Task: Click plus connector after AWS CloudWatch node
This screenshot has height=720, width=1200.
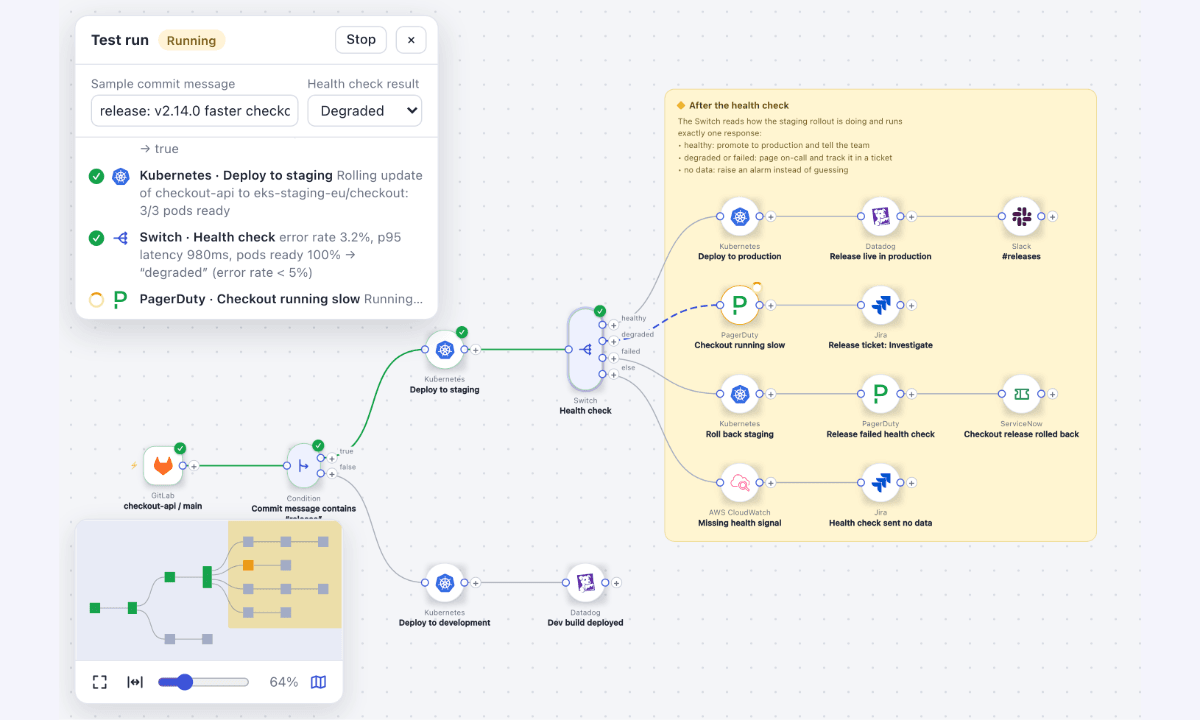Action: pos(771,483)
